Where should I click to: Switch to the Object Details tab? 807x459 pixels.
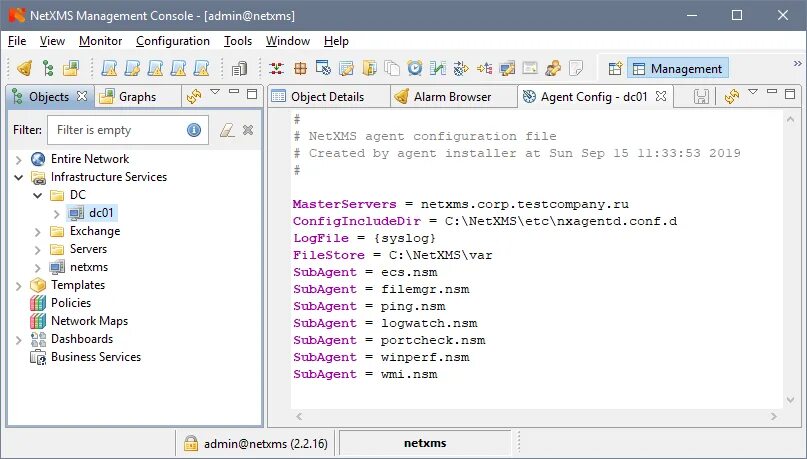click(327, 97)
